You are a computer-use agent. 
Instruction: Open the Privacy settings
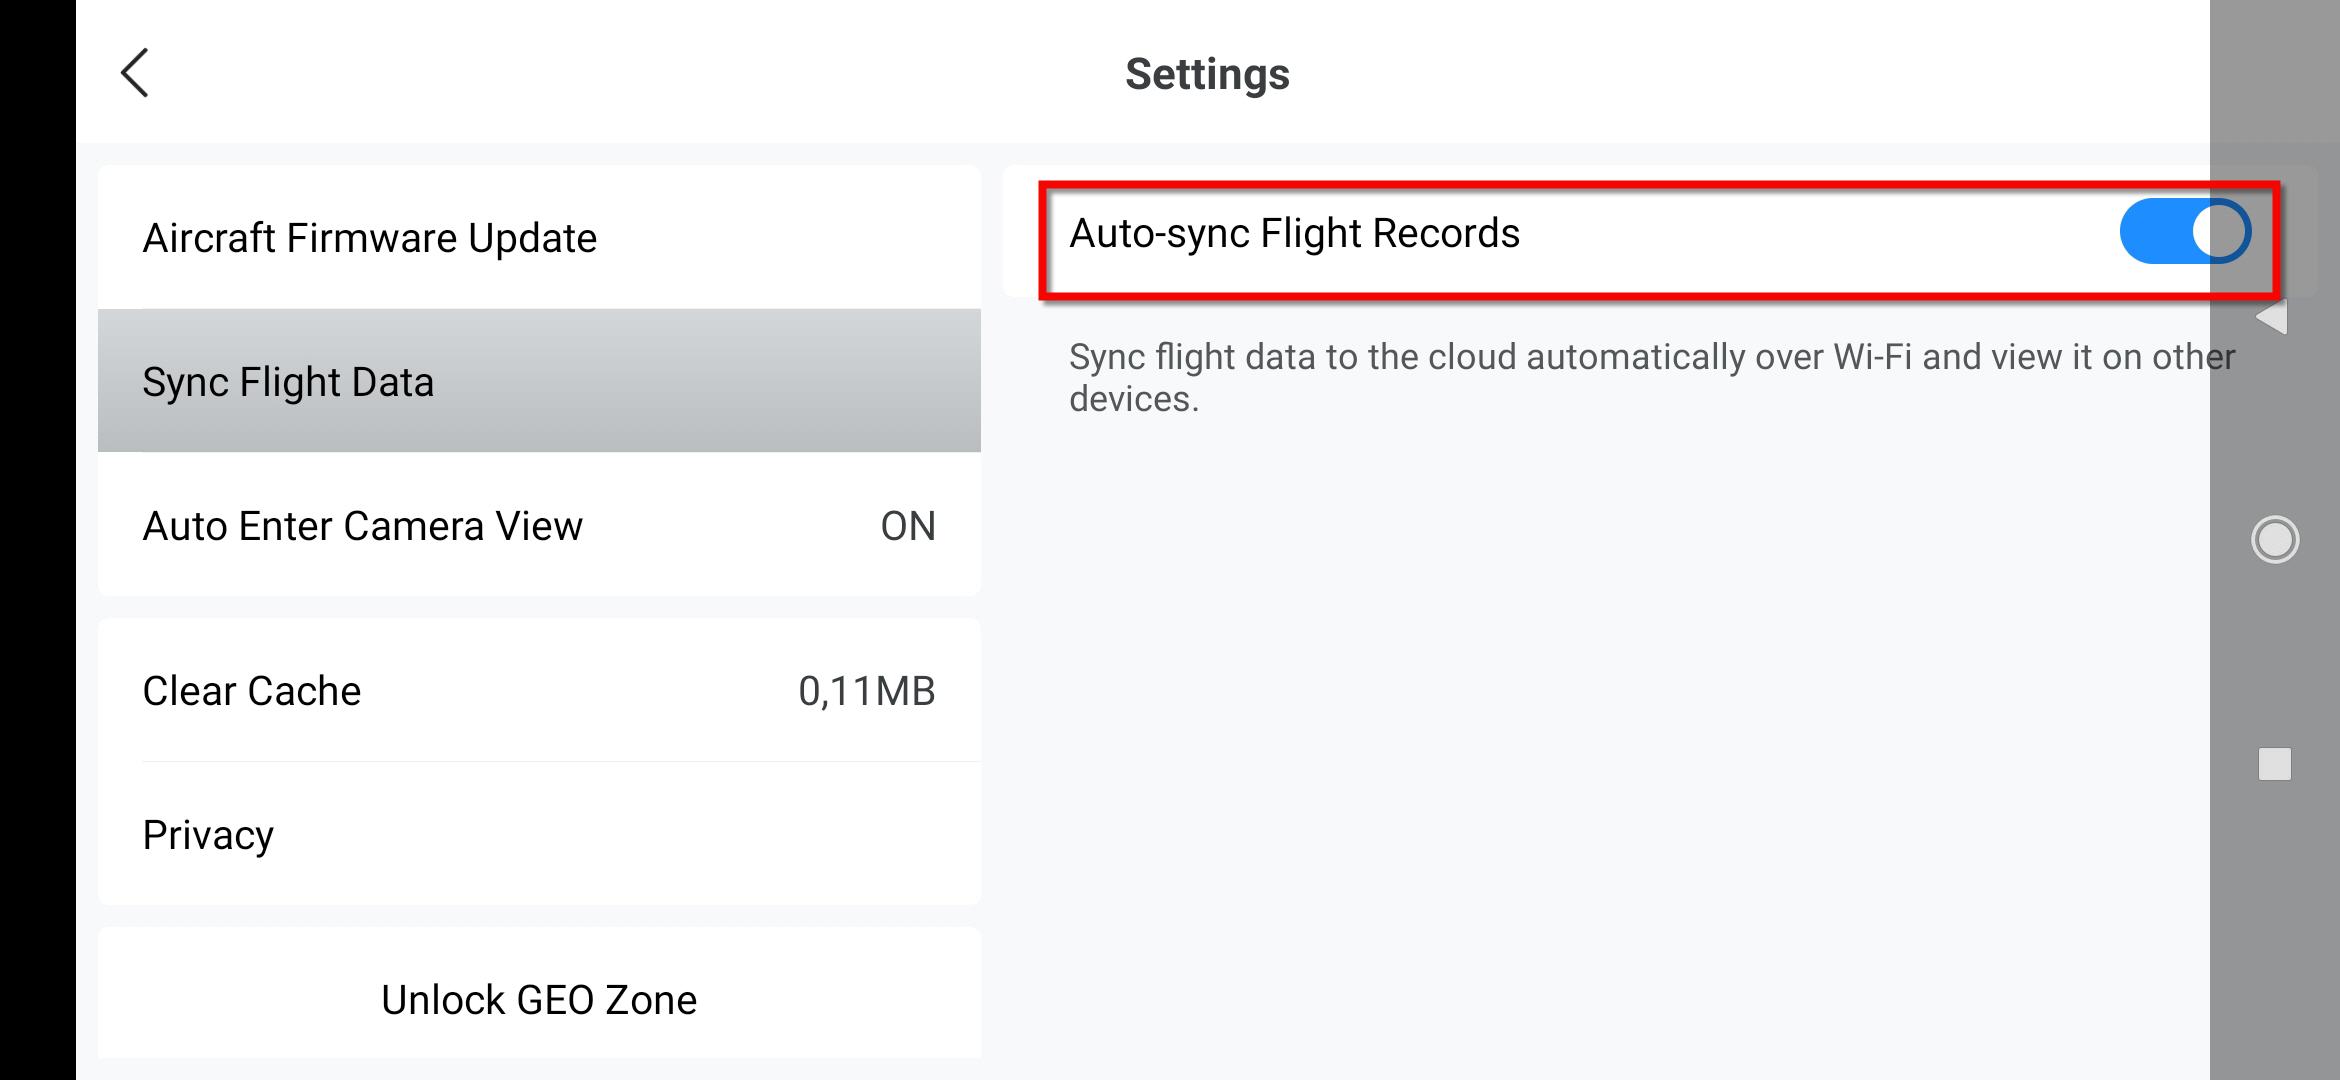point(208,835)
